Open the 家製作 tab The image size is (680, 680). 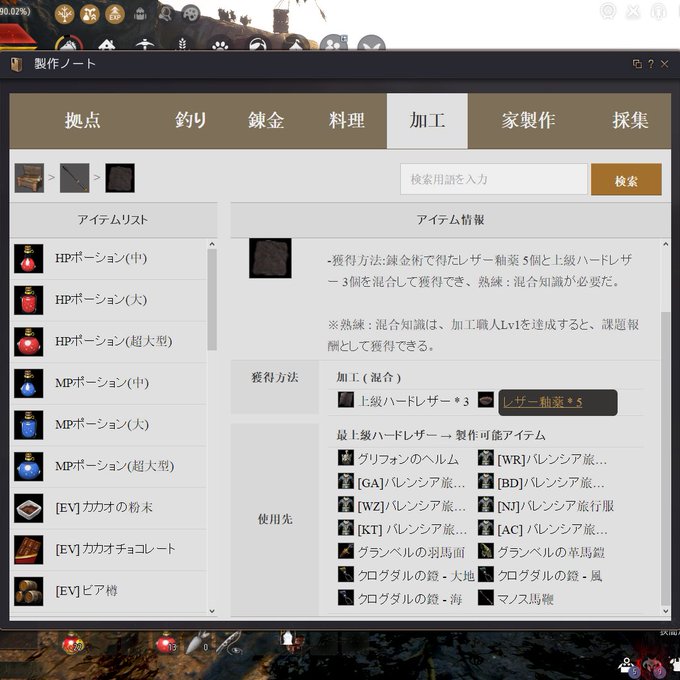[528, 120]
